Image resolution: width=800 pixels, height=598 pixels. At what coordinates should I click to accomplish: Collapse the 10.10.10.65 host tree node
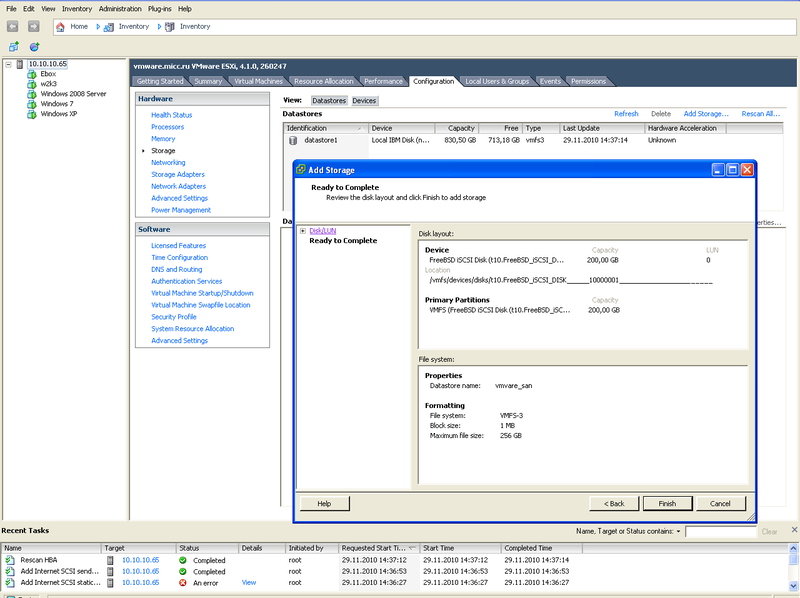8,64
